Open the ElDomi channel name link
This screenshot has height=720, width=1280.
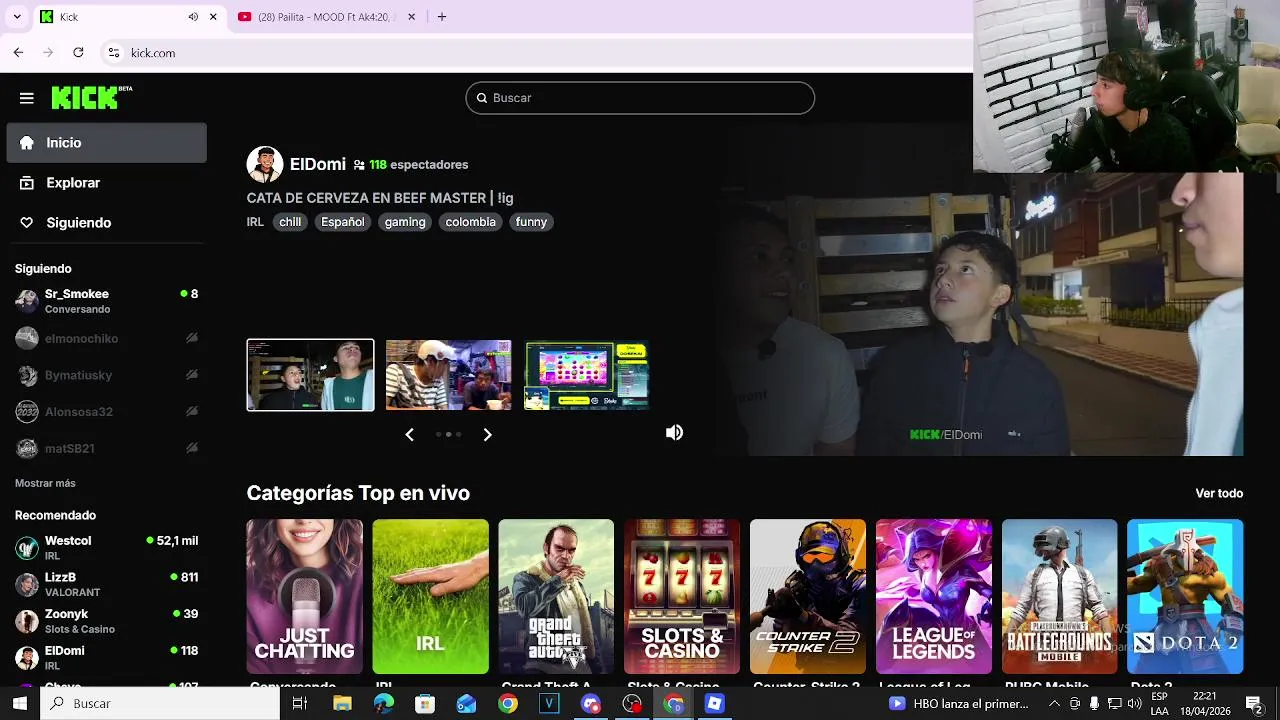[318, 165]
